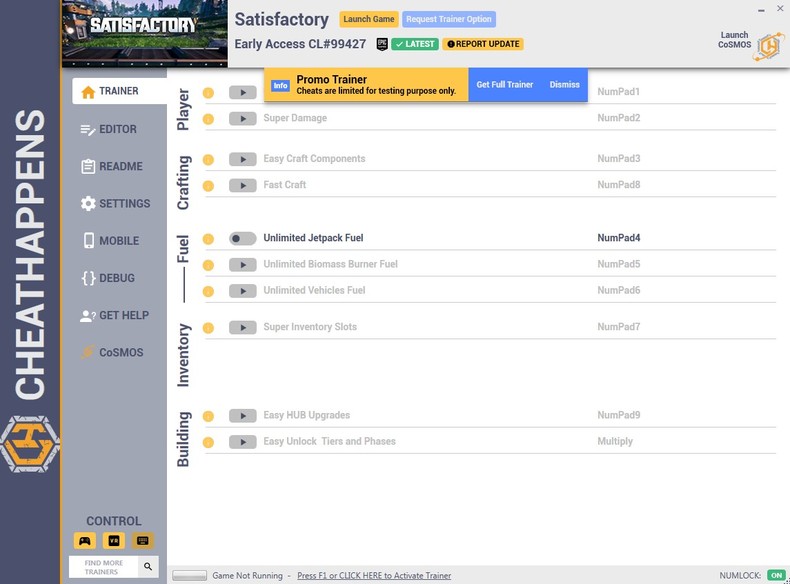The width and height of the screenshot is (790, 584).
Task: Activate Unlimited Vehicles Fuel play button
Action: pos(242,291)
